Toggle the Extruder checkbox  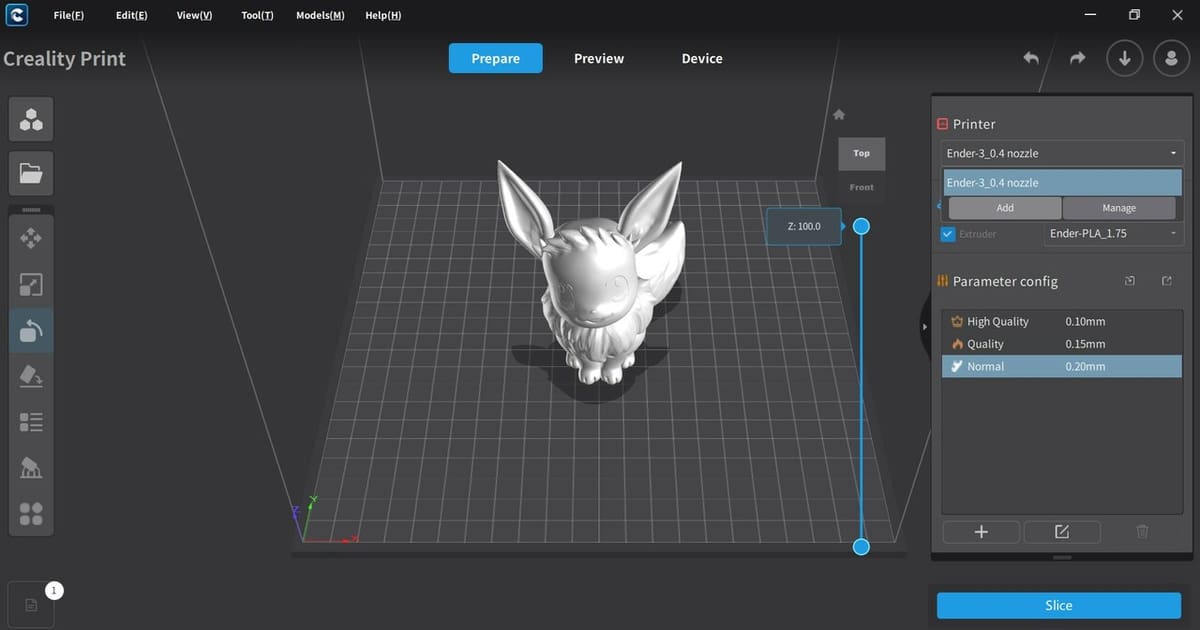pyautogui.click(x=948, y=234)
